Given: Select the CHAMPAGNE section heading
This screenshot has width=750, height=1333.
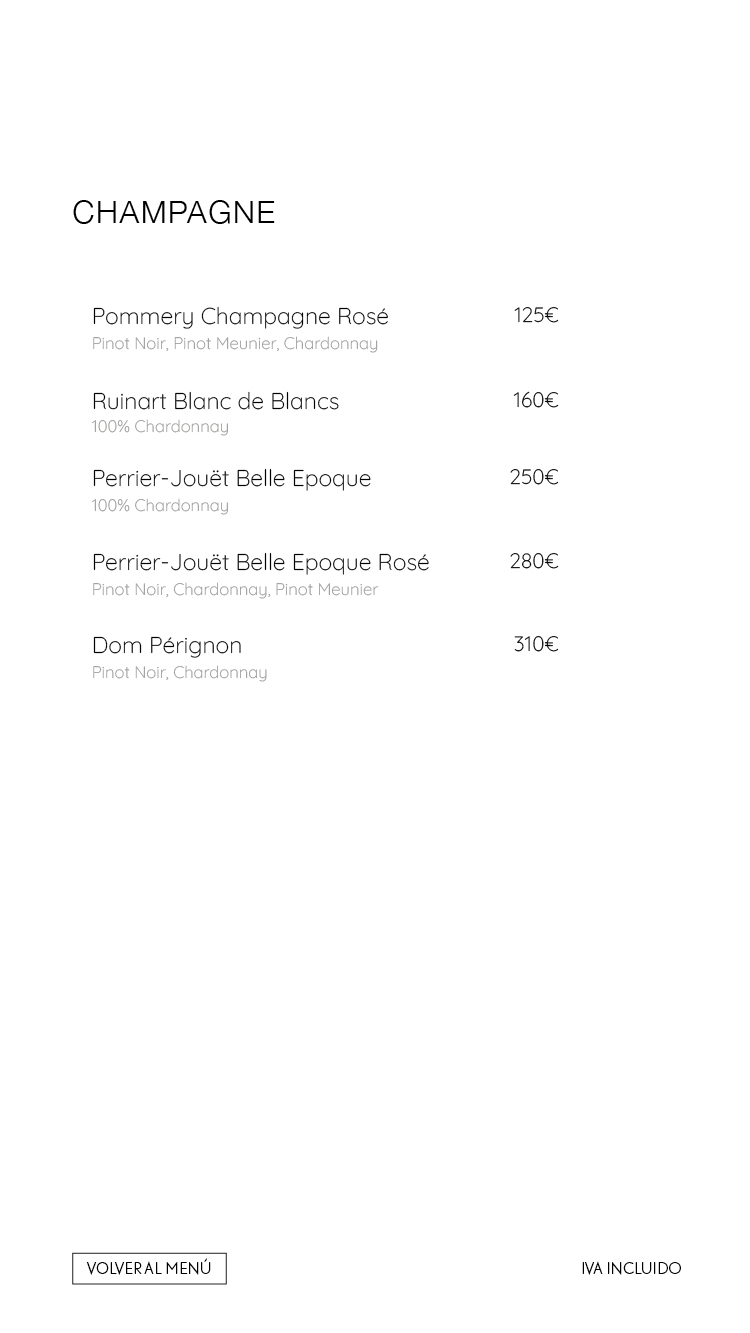Looking at the screenshot, I should point(174,212).
